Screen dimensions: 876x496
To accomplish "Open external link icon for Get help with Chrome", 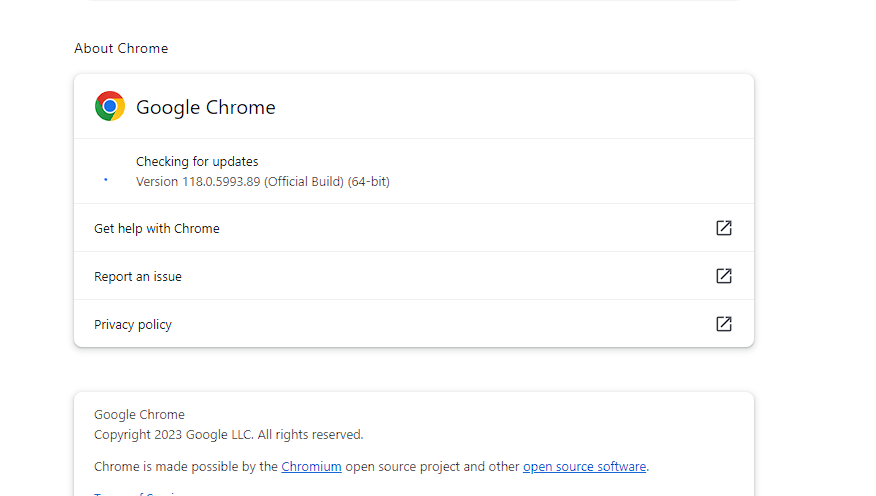I will pos(723,228).
